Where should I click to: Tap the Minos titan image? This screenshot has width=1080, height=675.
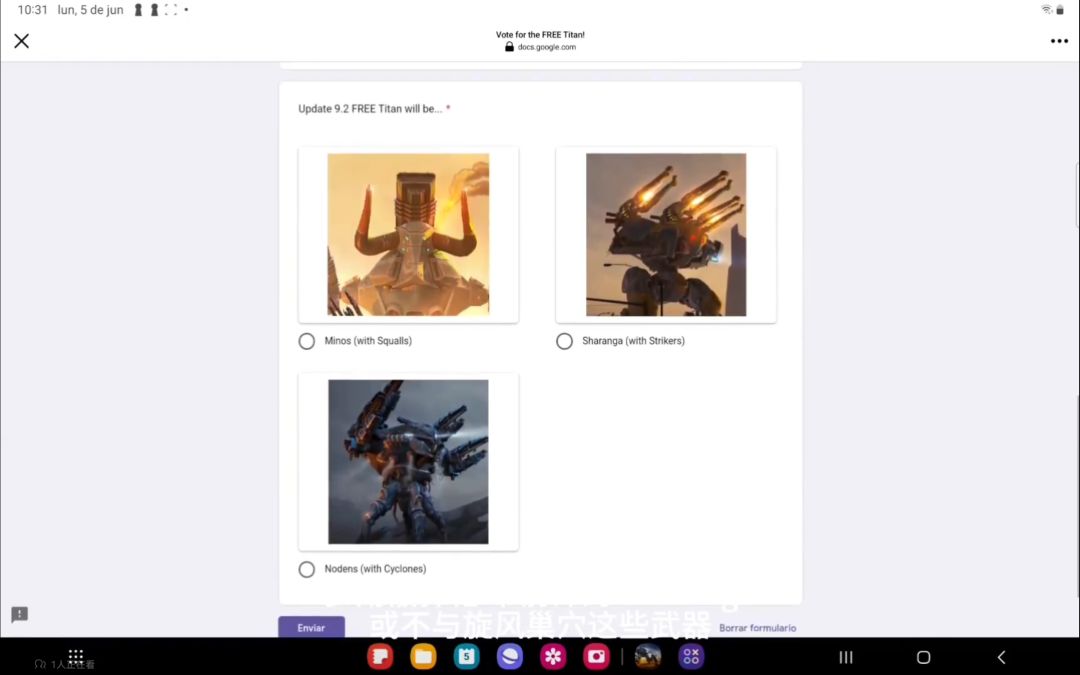[408, 234]
